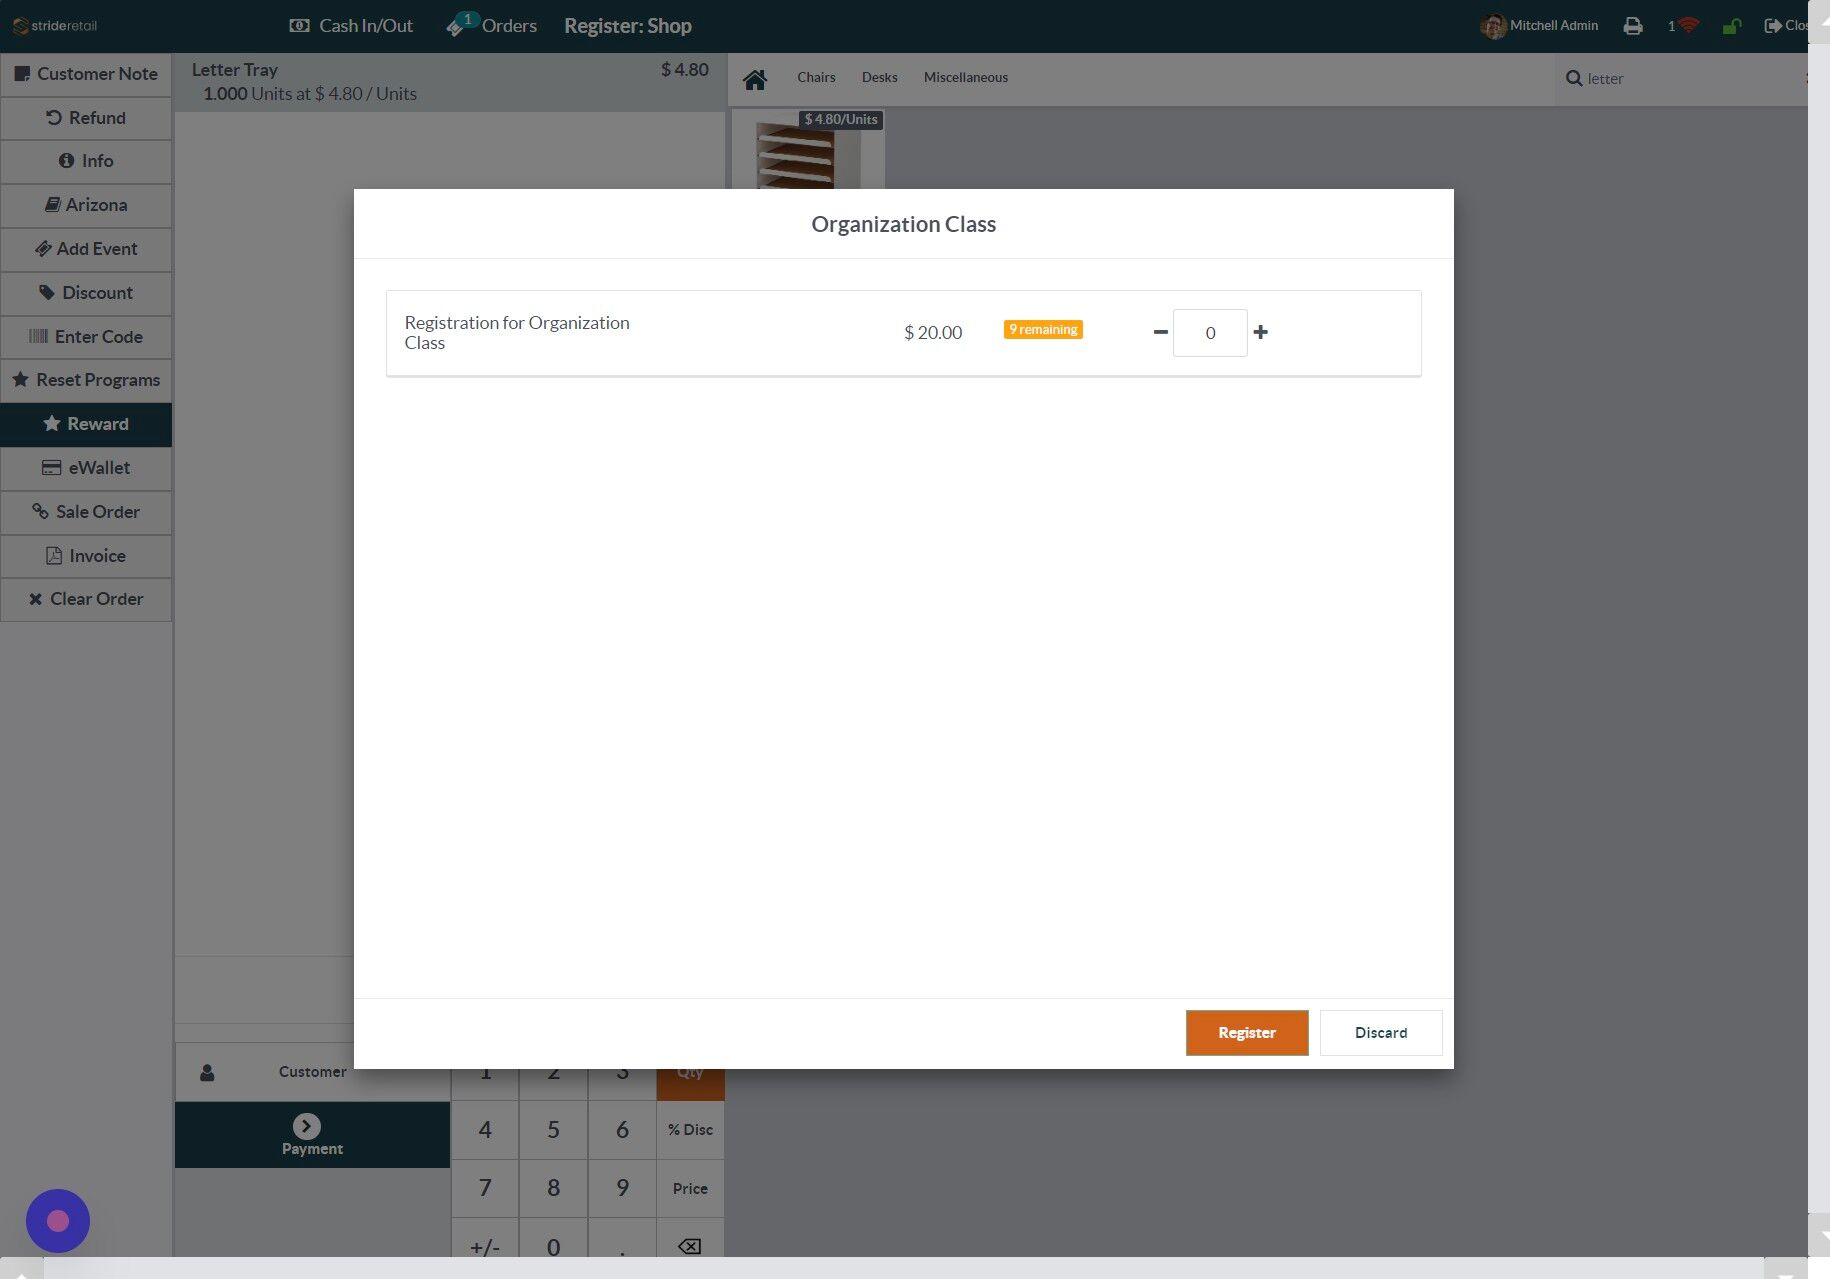Image resolution: width=1830 pixels, height=1279 pixels.
Task: Click numpad key 8
Action: (x=553, y=1188)
